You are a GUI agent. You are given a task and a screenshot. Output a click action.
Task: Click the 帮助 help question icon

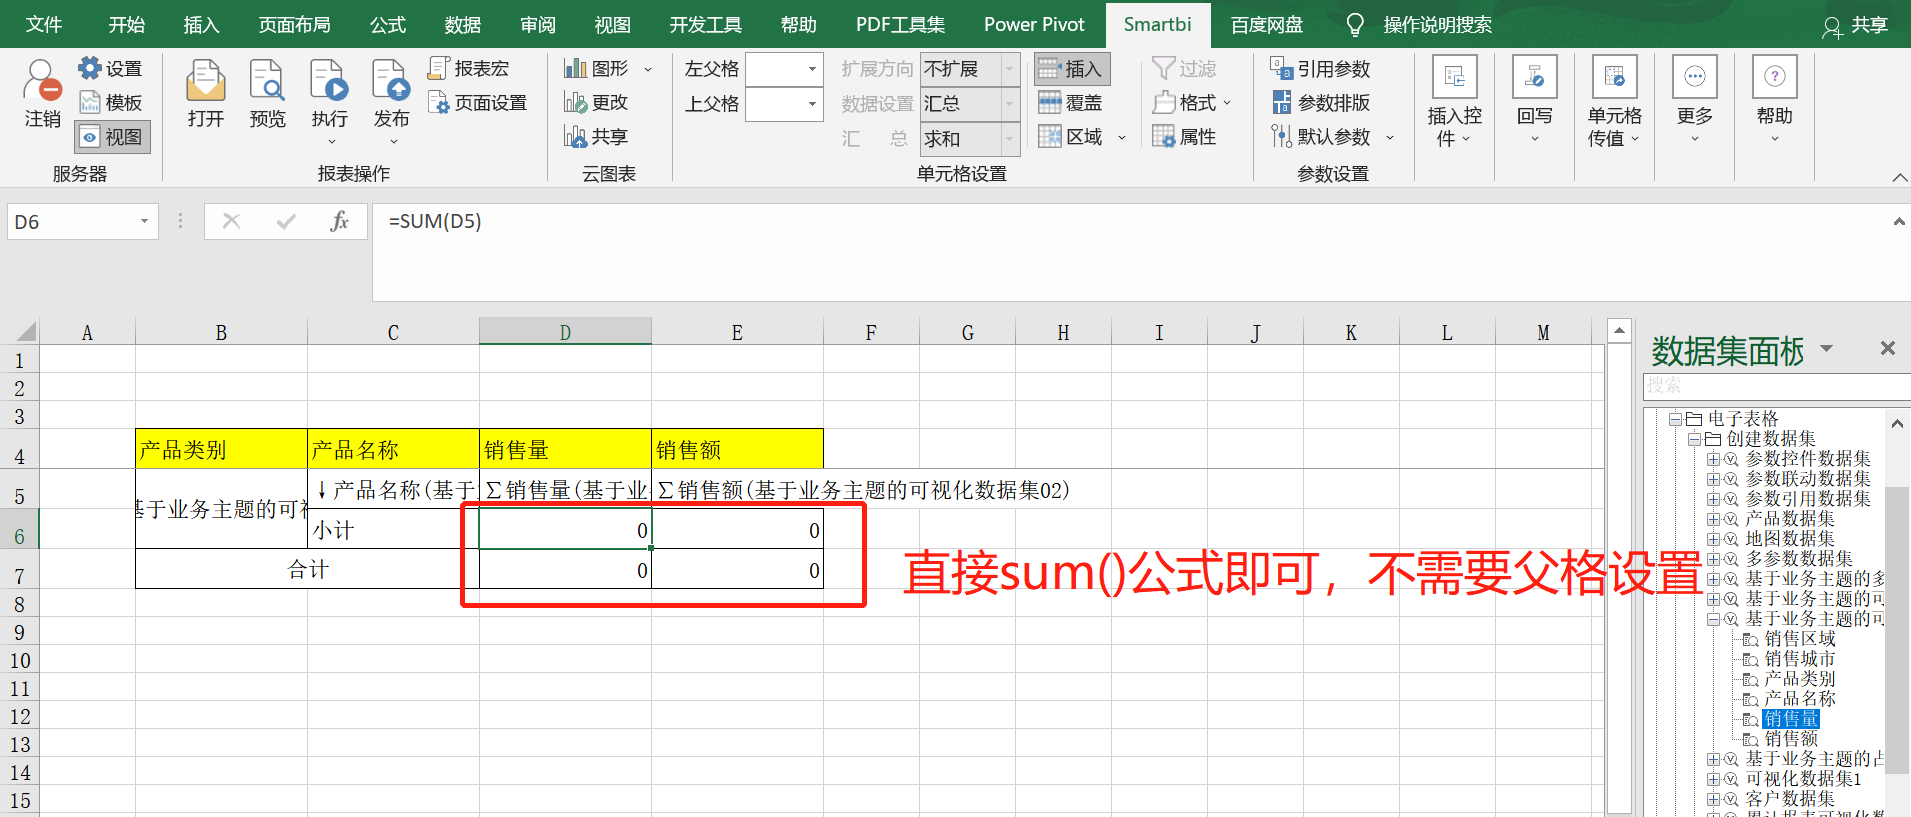[1774, 77]
